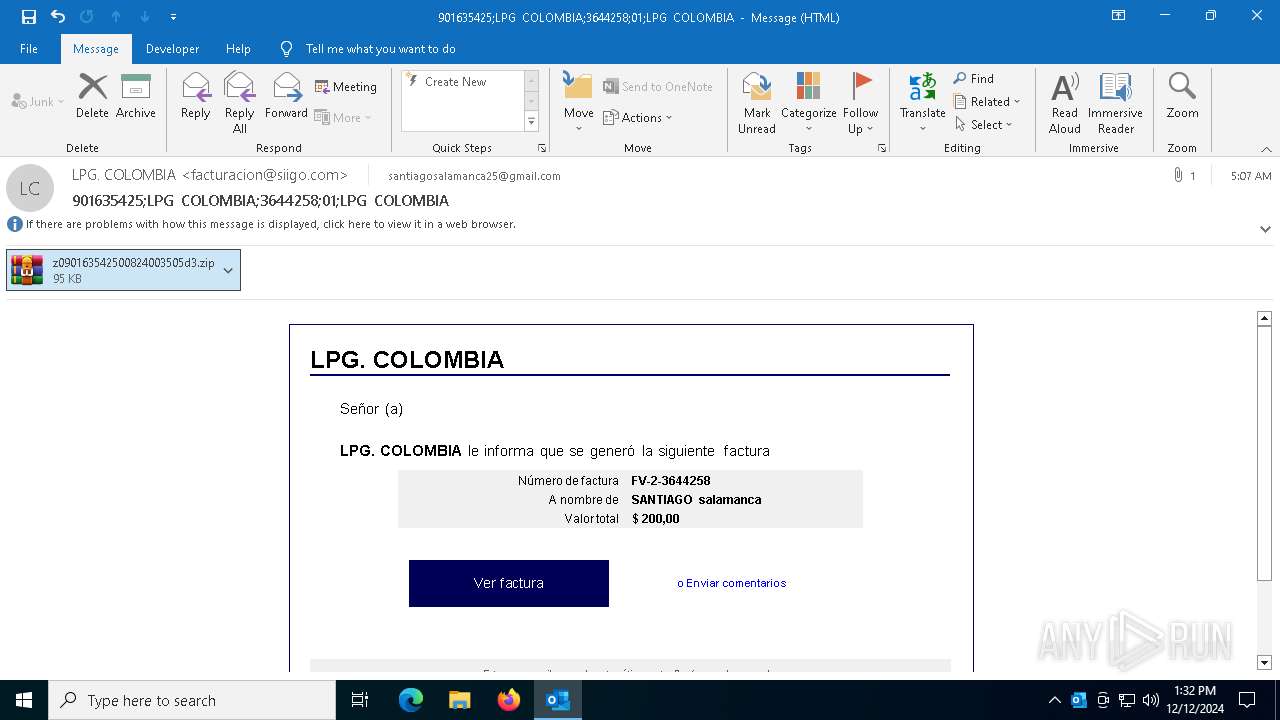Viewport: 1280px width, 720px height.
Task: Click the view in web browser info bar
Action: [x=270, y=224]
